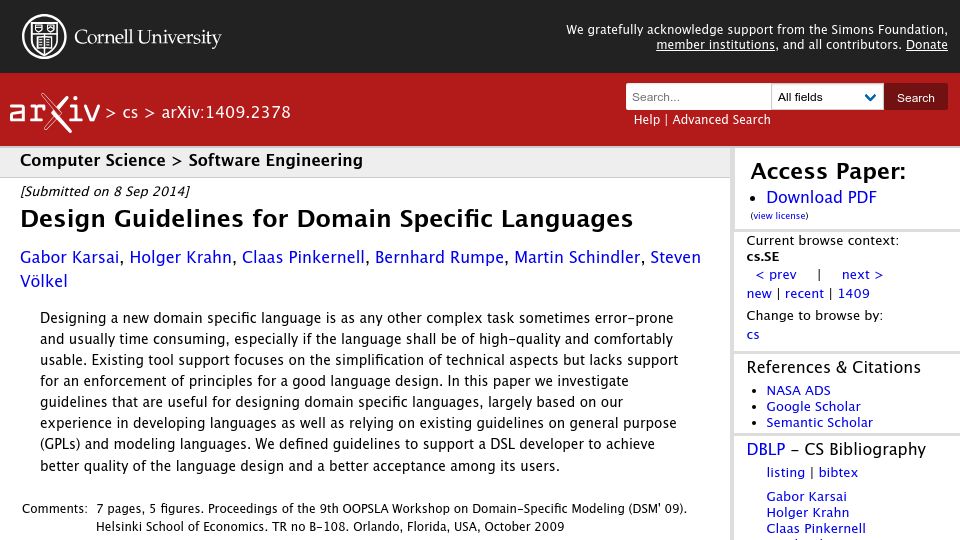This screenshot has width=960, height=540.
Task: Open author Holger Krahn in byline
Action: point(180,257)
